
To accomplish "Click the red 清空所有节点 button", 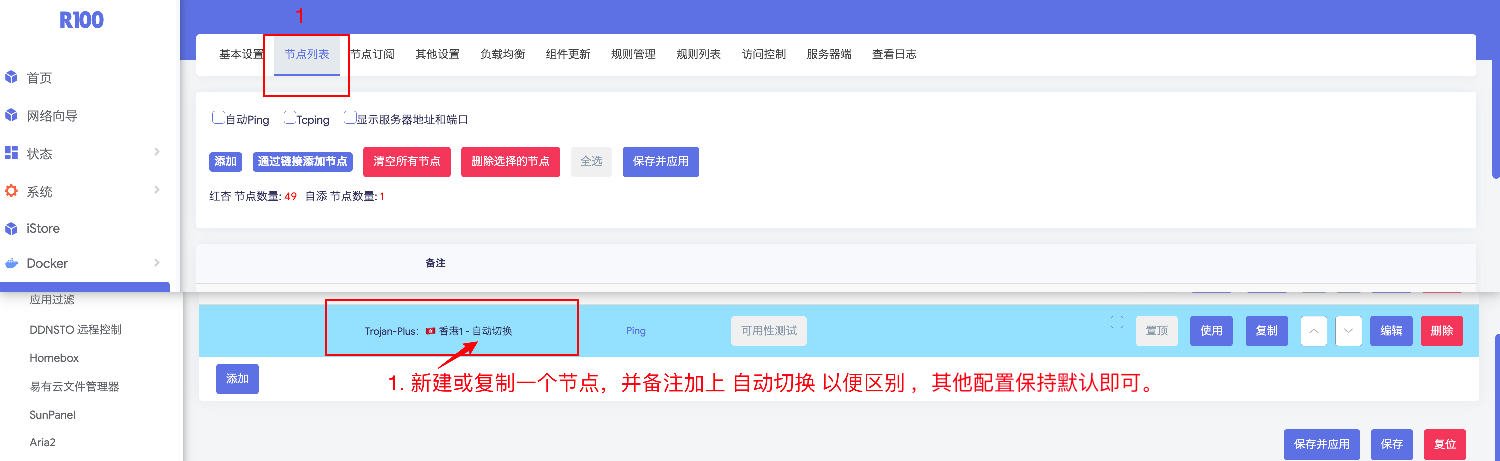I will click(406, 161).
